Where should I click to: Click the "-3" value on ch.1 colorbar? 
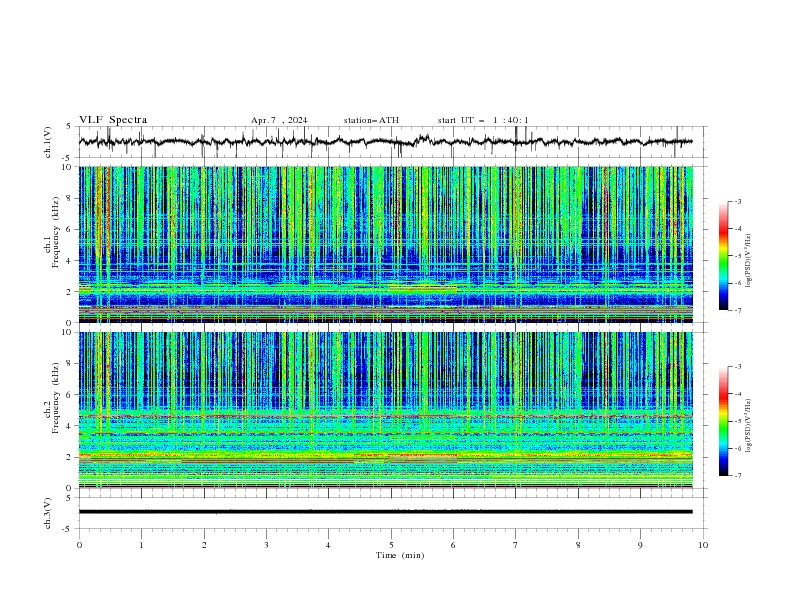pos(737,201)
